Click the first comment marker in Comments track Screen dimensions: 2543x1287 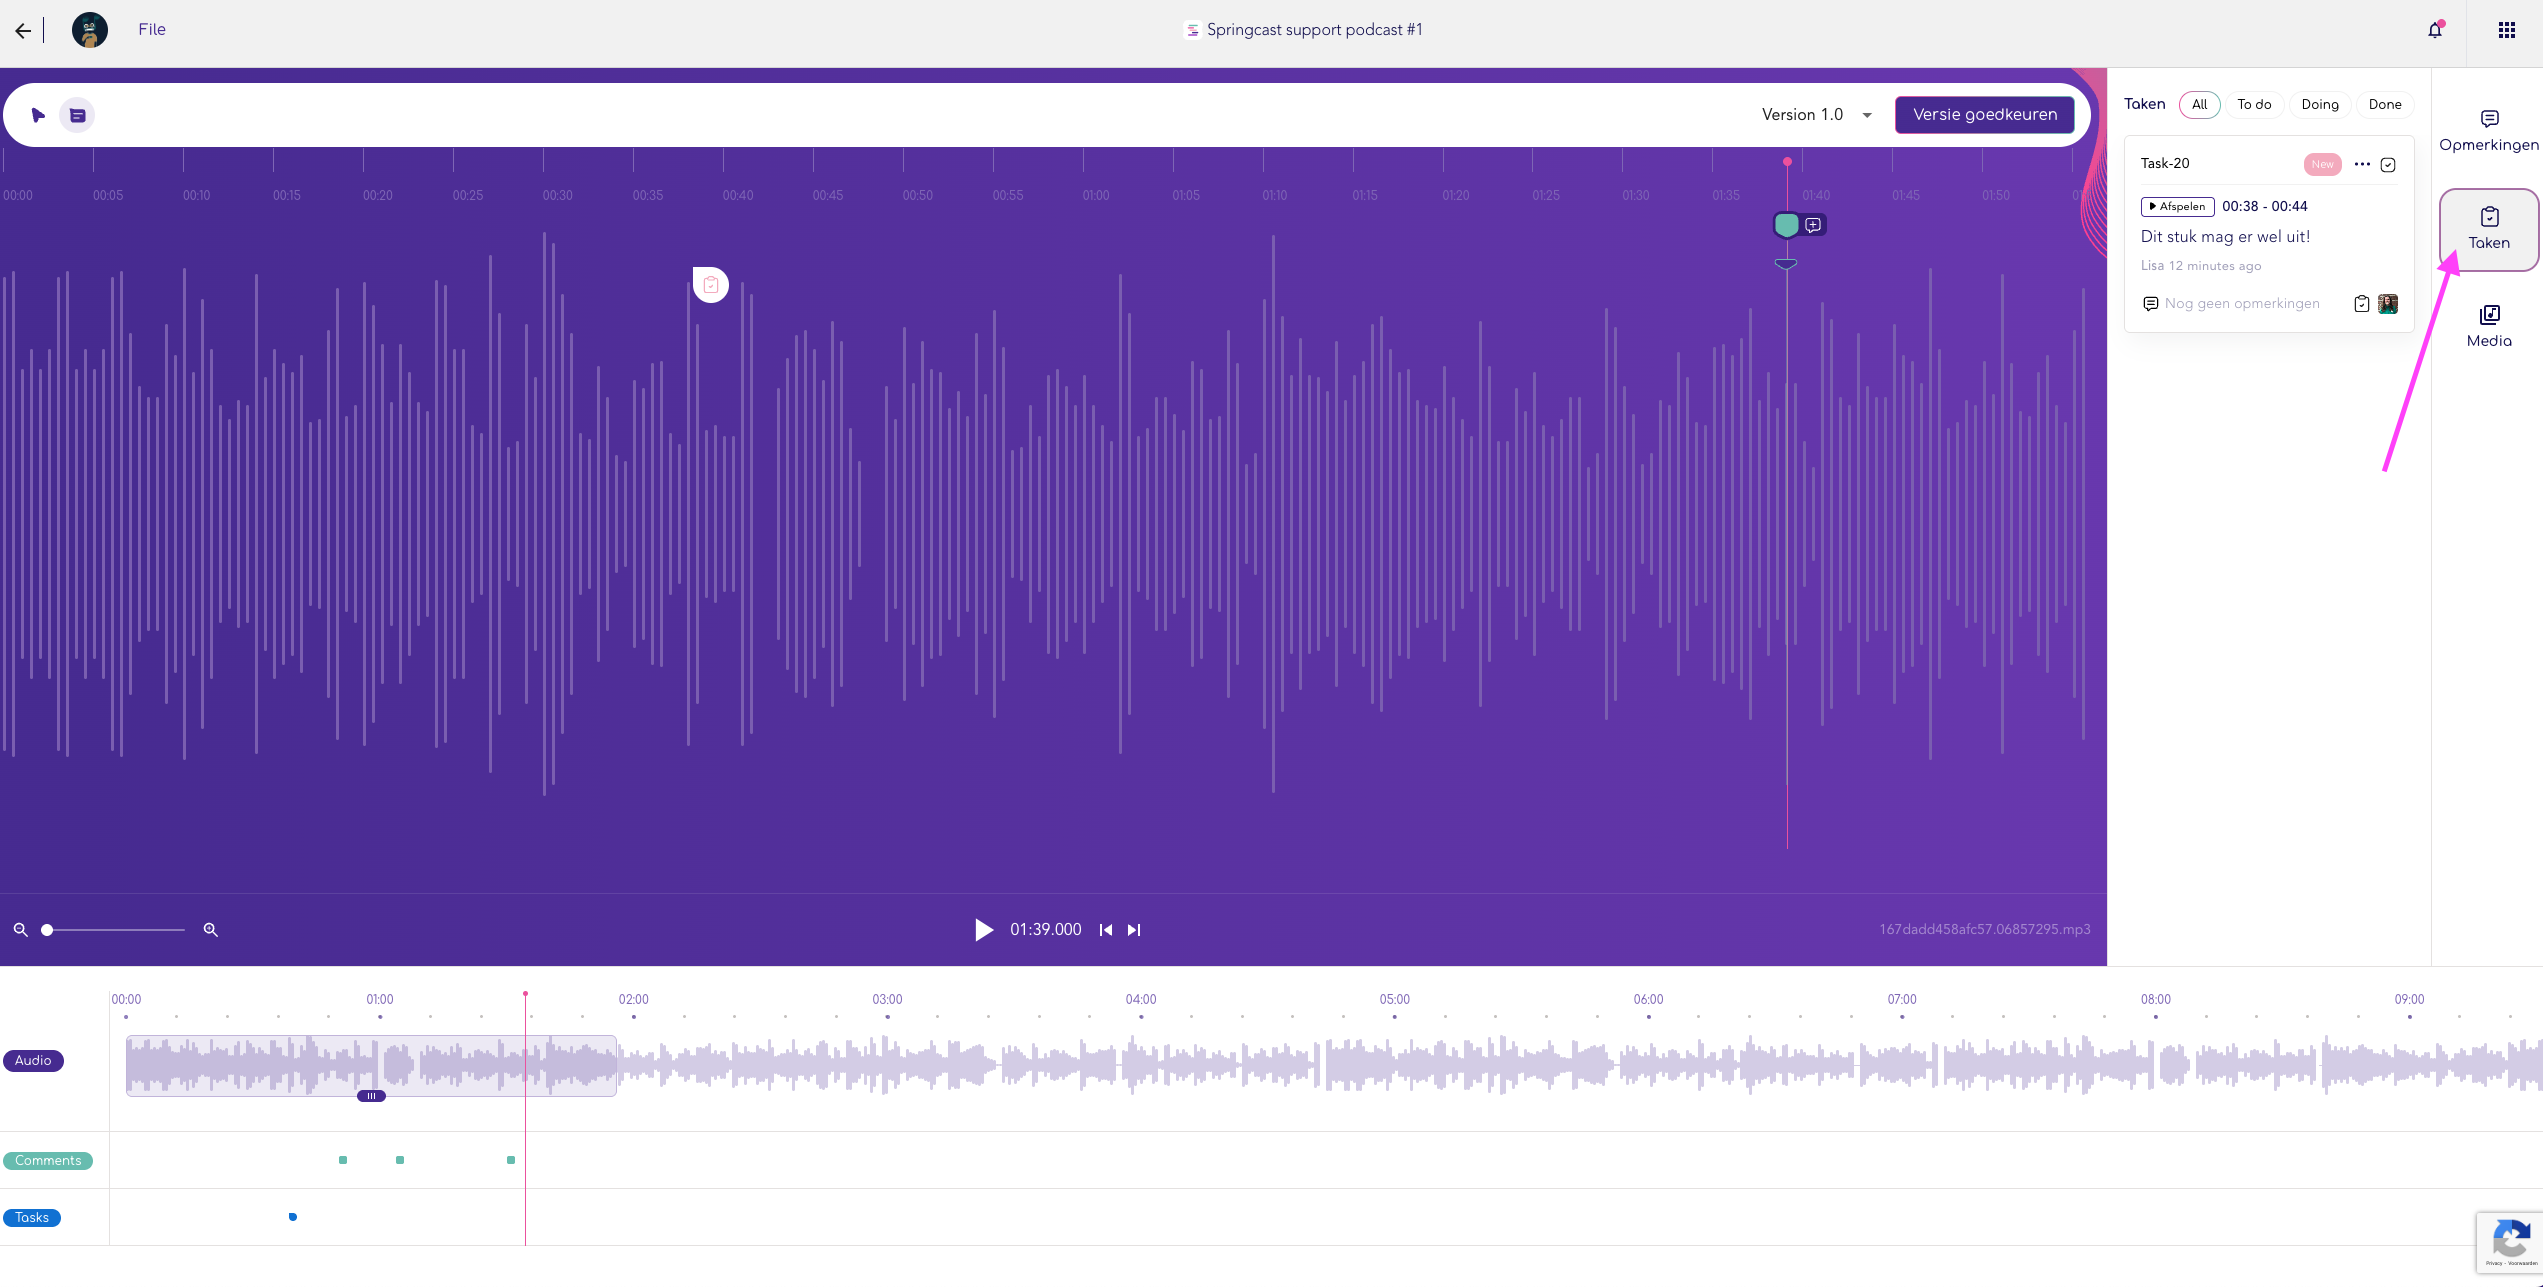click(x=343, y=1160)
